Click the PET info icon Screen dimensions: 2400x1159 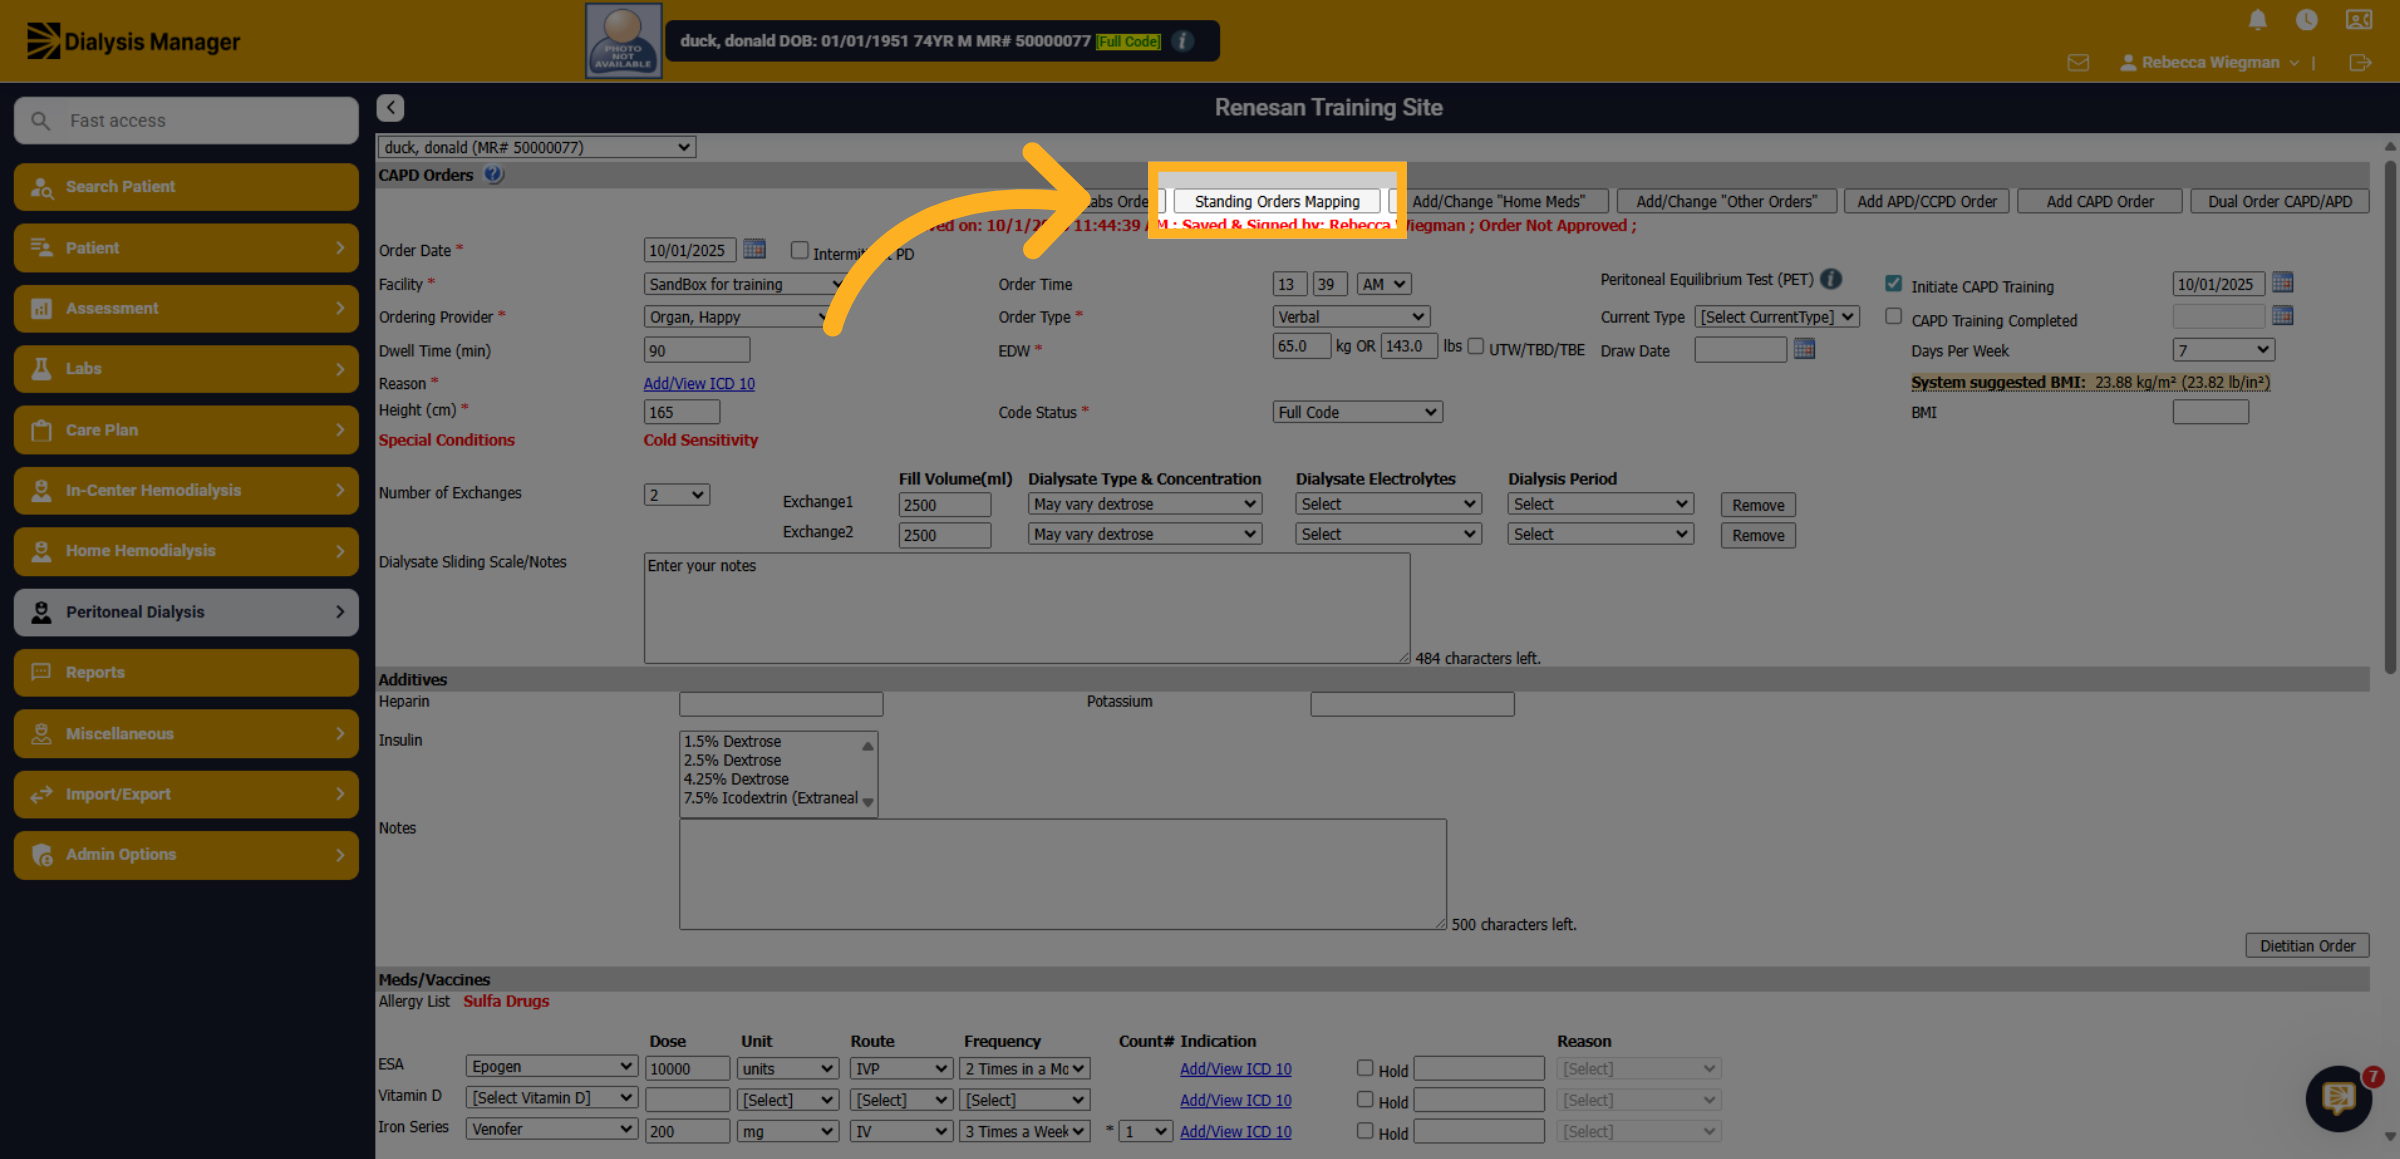click(x=1831, y=279)
